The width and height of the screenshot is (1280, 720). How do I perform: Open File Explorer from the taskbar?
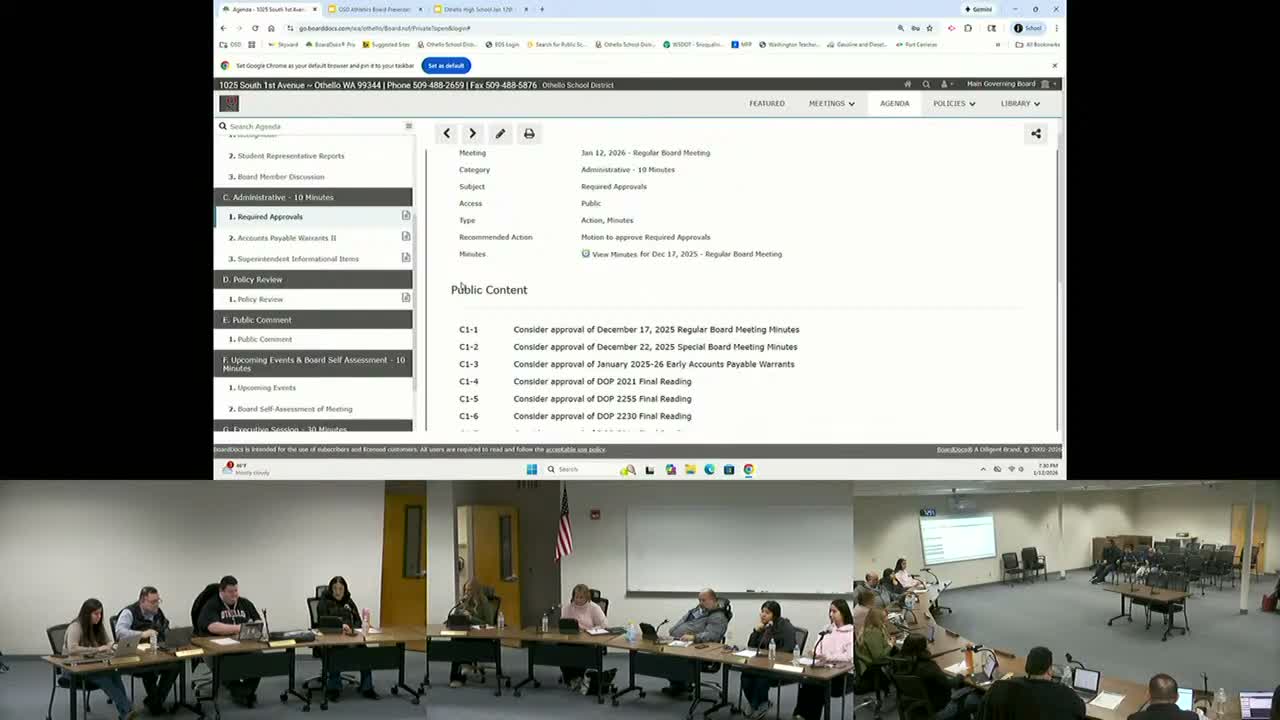coord(690,469)
